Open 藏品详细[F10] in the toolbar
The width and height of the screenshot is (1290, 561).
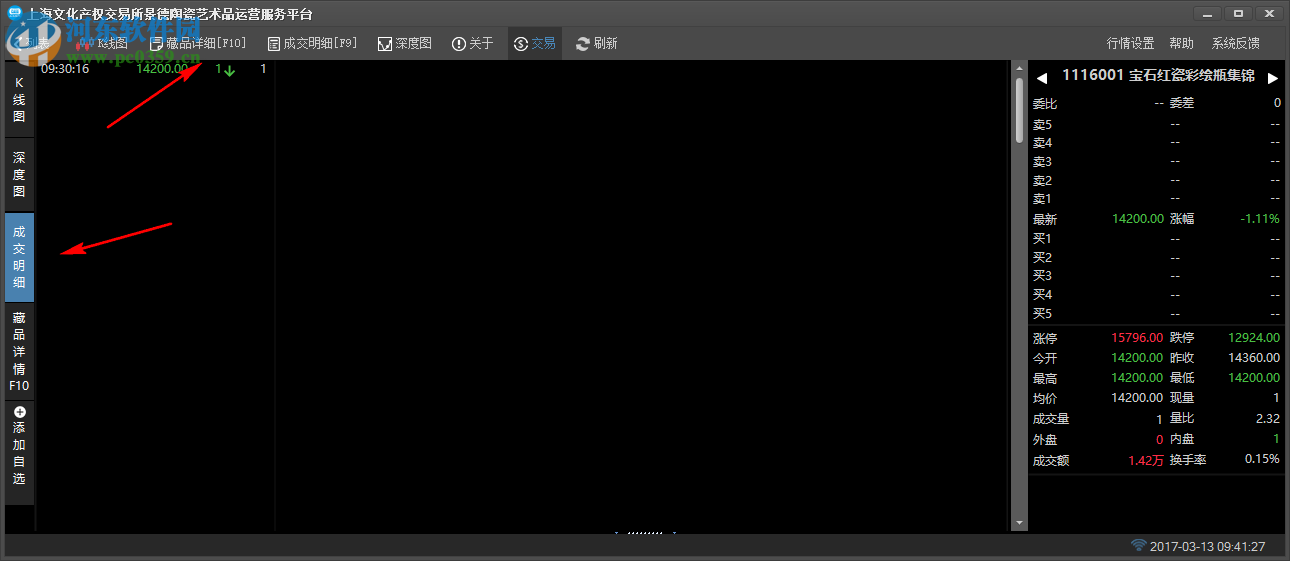198,43
